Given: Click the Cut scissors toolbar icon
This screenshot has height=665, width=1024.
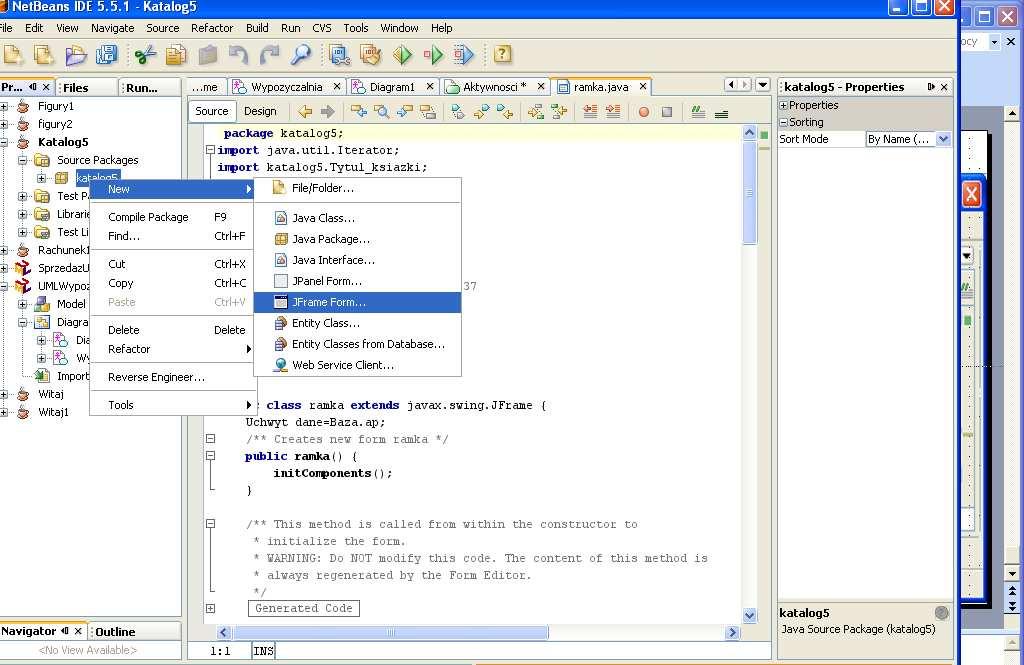Looking at the screenshot, I should click(145, 55).
